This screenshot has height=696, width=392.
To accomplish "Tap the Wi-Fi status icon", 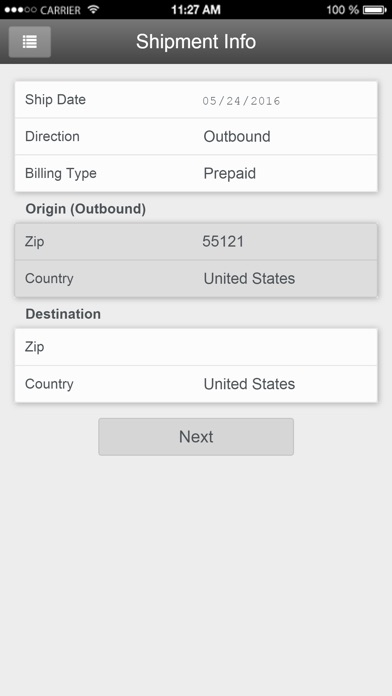I will point(93,9).
